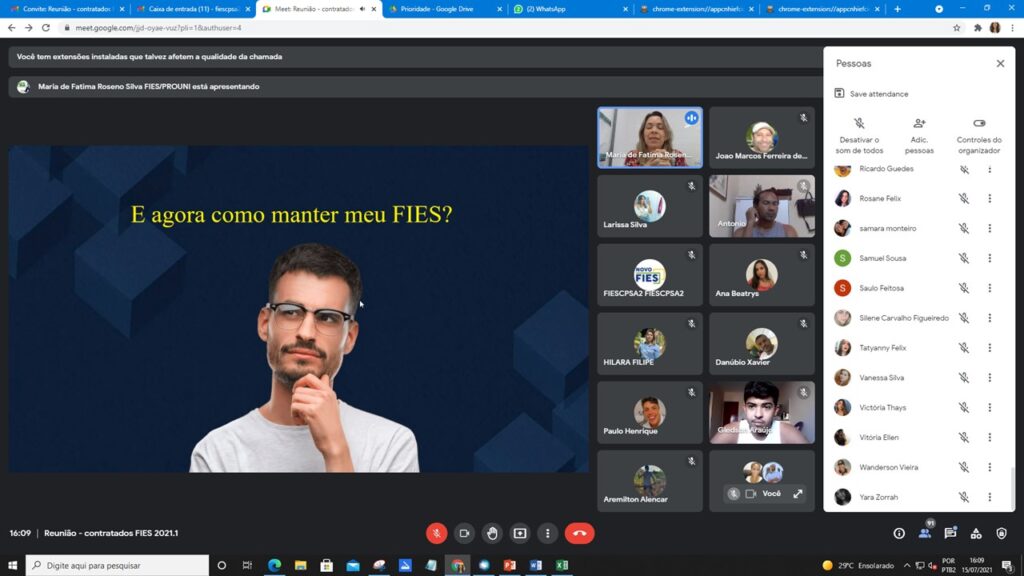Click Adic. pessoas button
This screenshot has width=1024, height=576.
919,136
